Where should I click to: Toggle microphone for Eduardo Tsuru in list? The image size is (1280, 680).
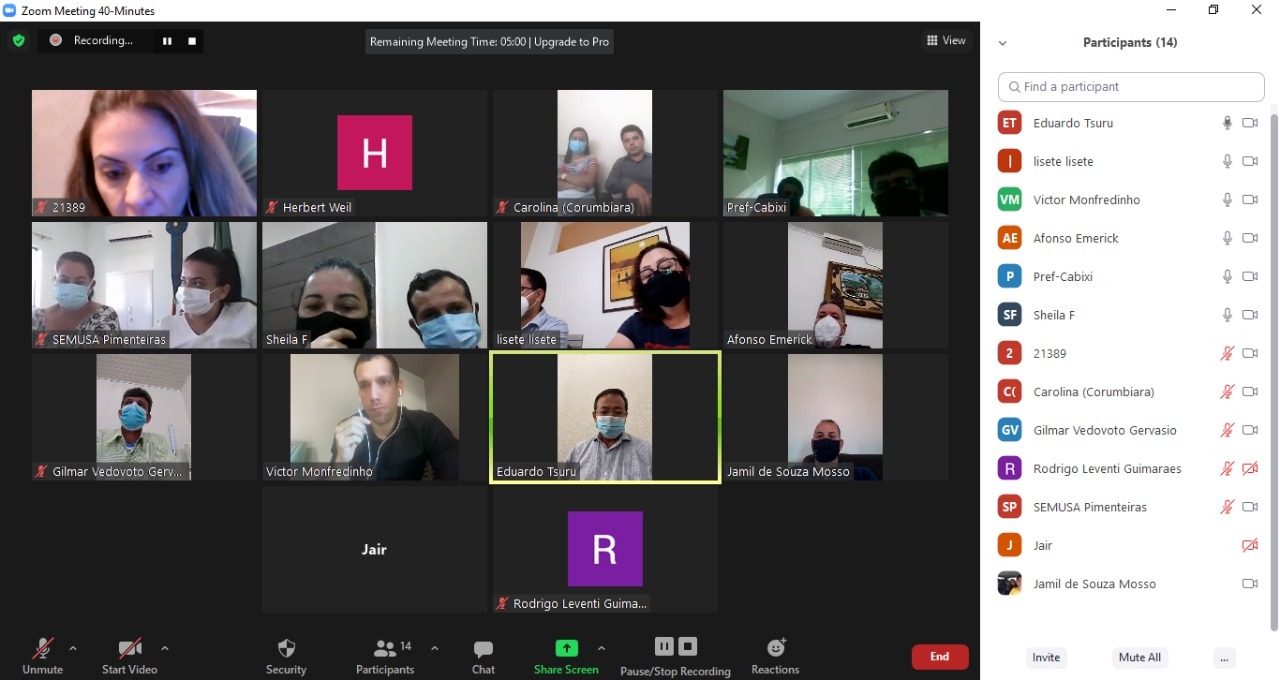[1227, 123]
